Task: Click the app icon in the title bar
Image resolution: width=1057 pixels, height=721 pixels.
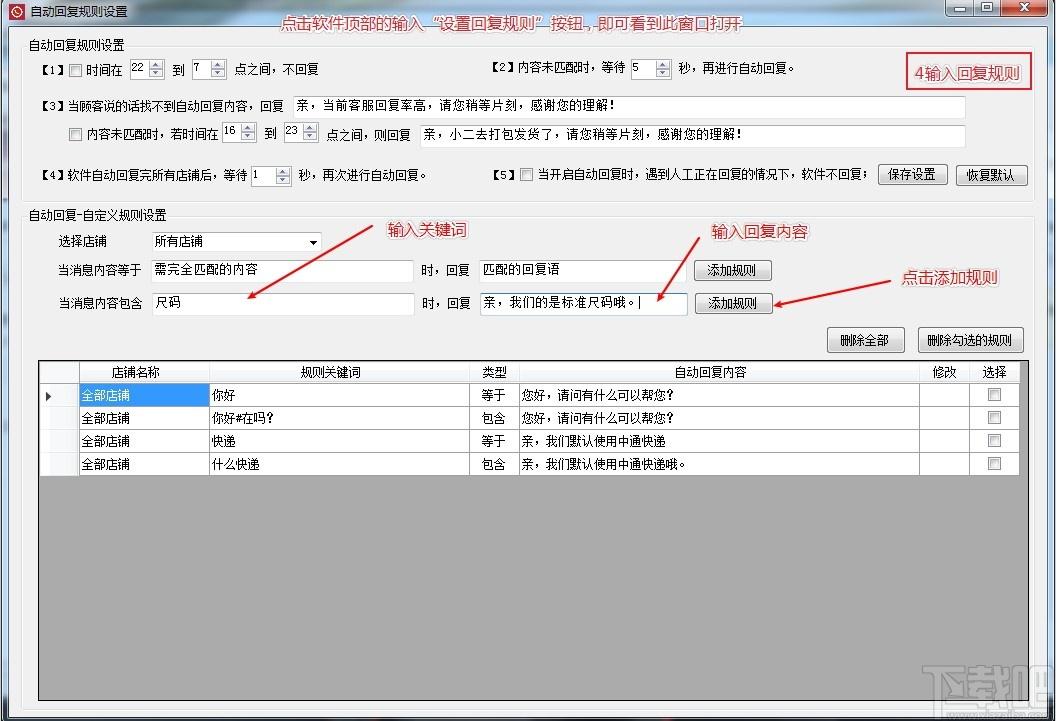Action: coord(17,11)
